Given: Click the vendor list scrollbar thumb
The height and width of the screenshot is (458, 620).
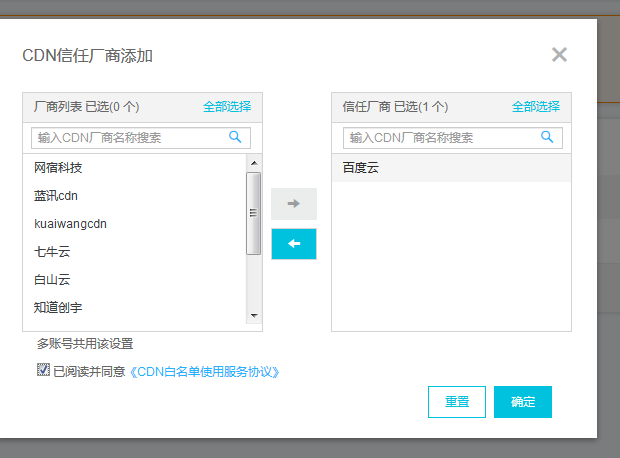Looking at the screenshot, I should 254,213.
